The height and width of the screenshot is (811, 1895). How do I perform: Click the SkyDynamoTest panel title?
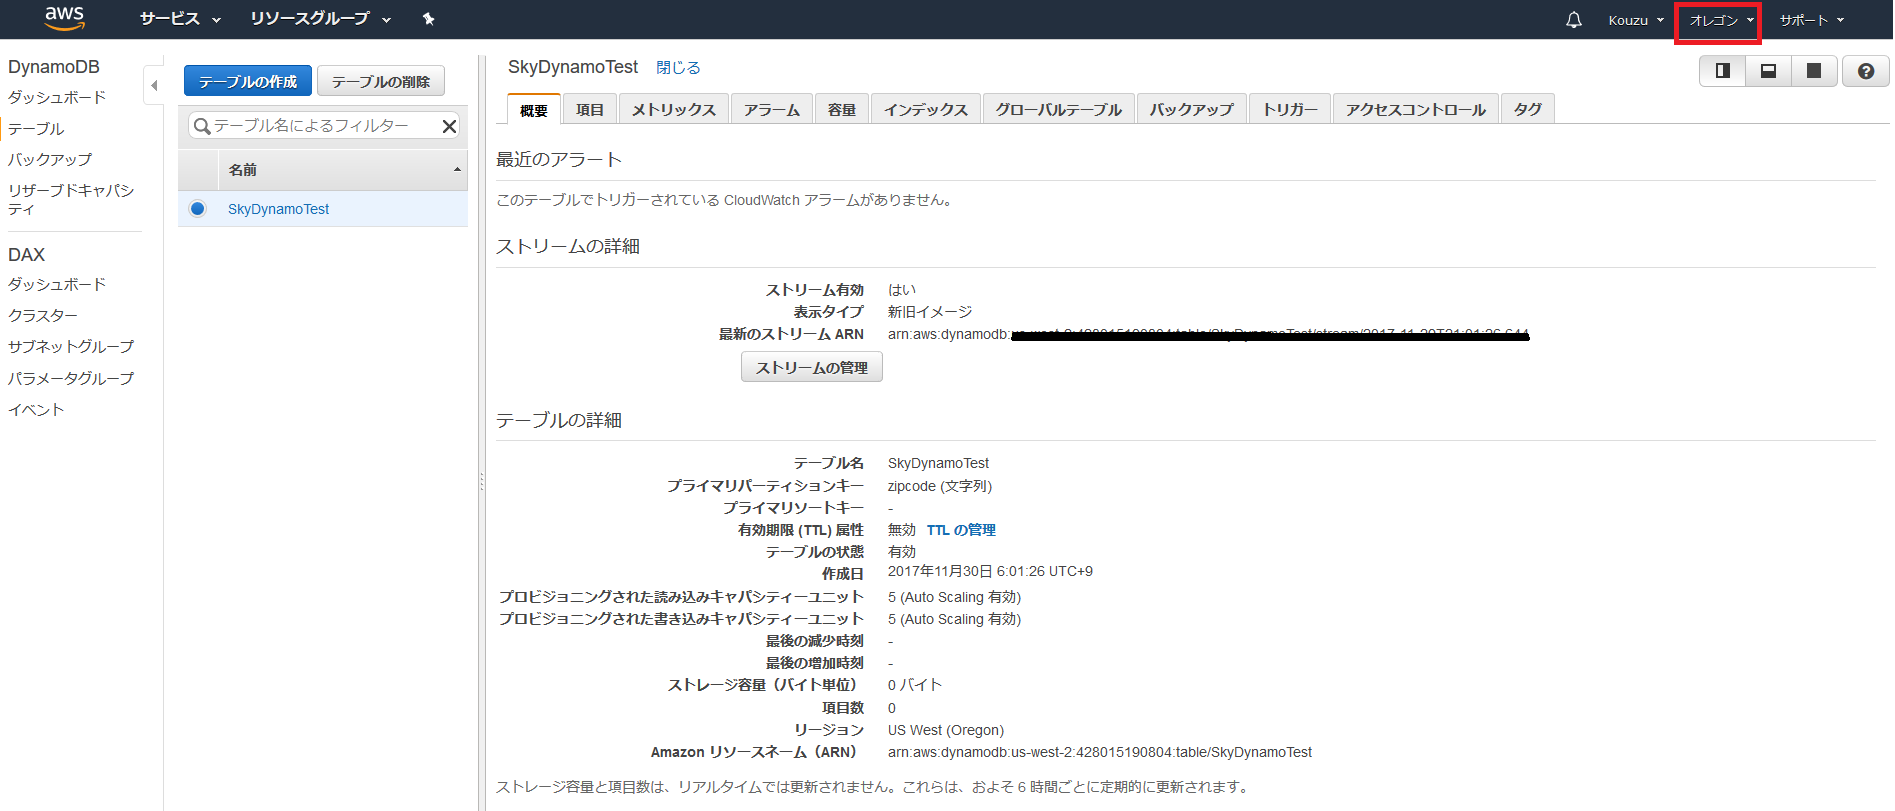(x=573, y=67)
